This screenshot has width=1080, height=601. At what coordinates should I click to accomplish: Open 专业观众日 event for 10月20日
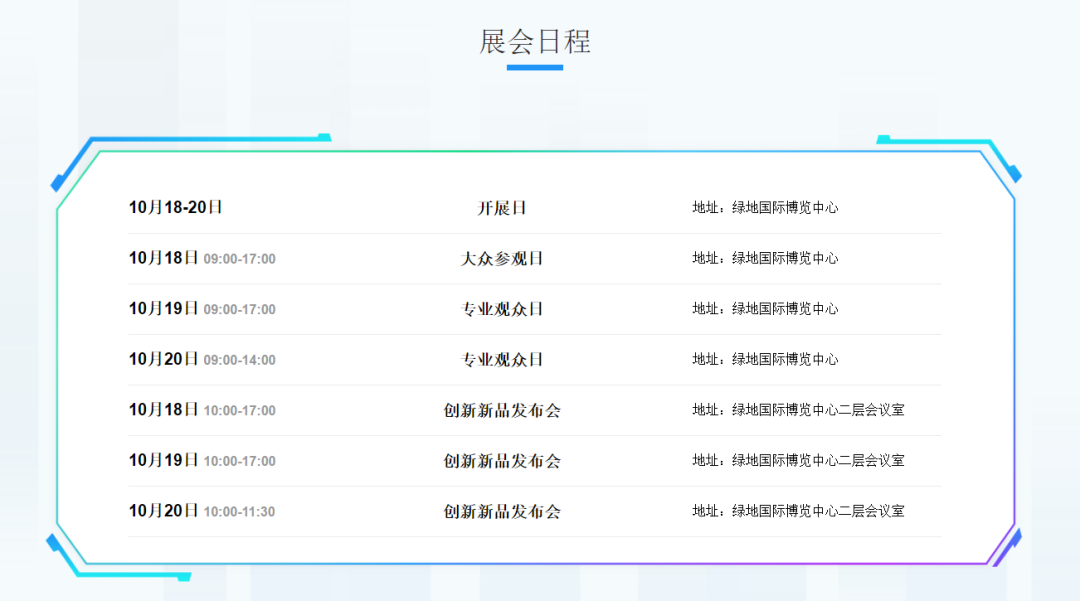click(502, 359)
